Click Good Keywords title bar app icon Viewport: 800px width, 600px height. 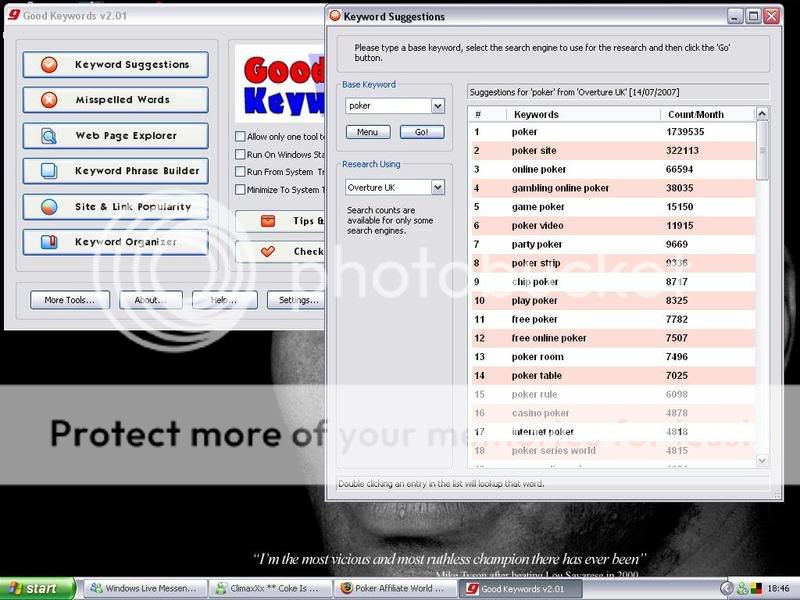pyautogui.click(x=14, y=15)
